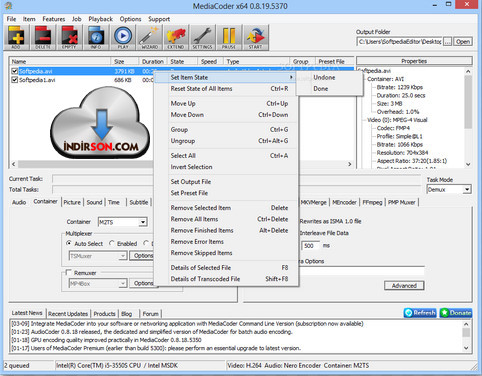Select Enabled multiplexer radio button
This screenshot has width=482, height=376.
coord(112,243)
